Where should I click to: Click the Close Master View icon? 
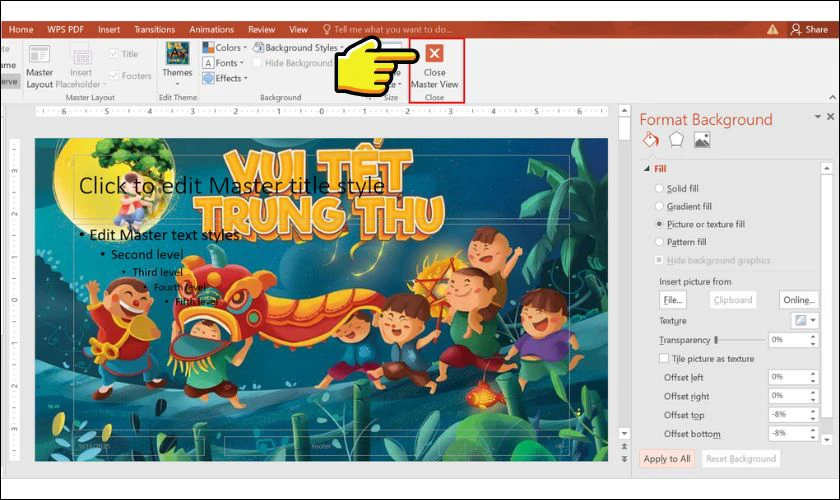434,54
